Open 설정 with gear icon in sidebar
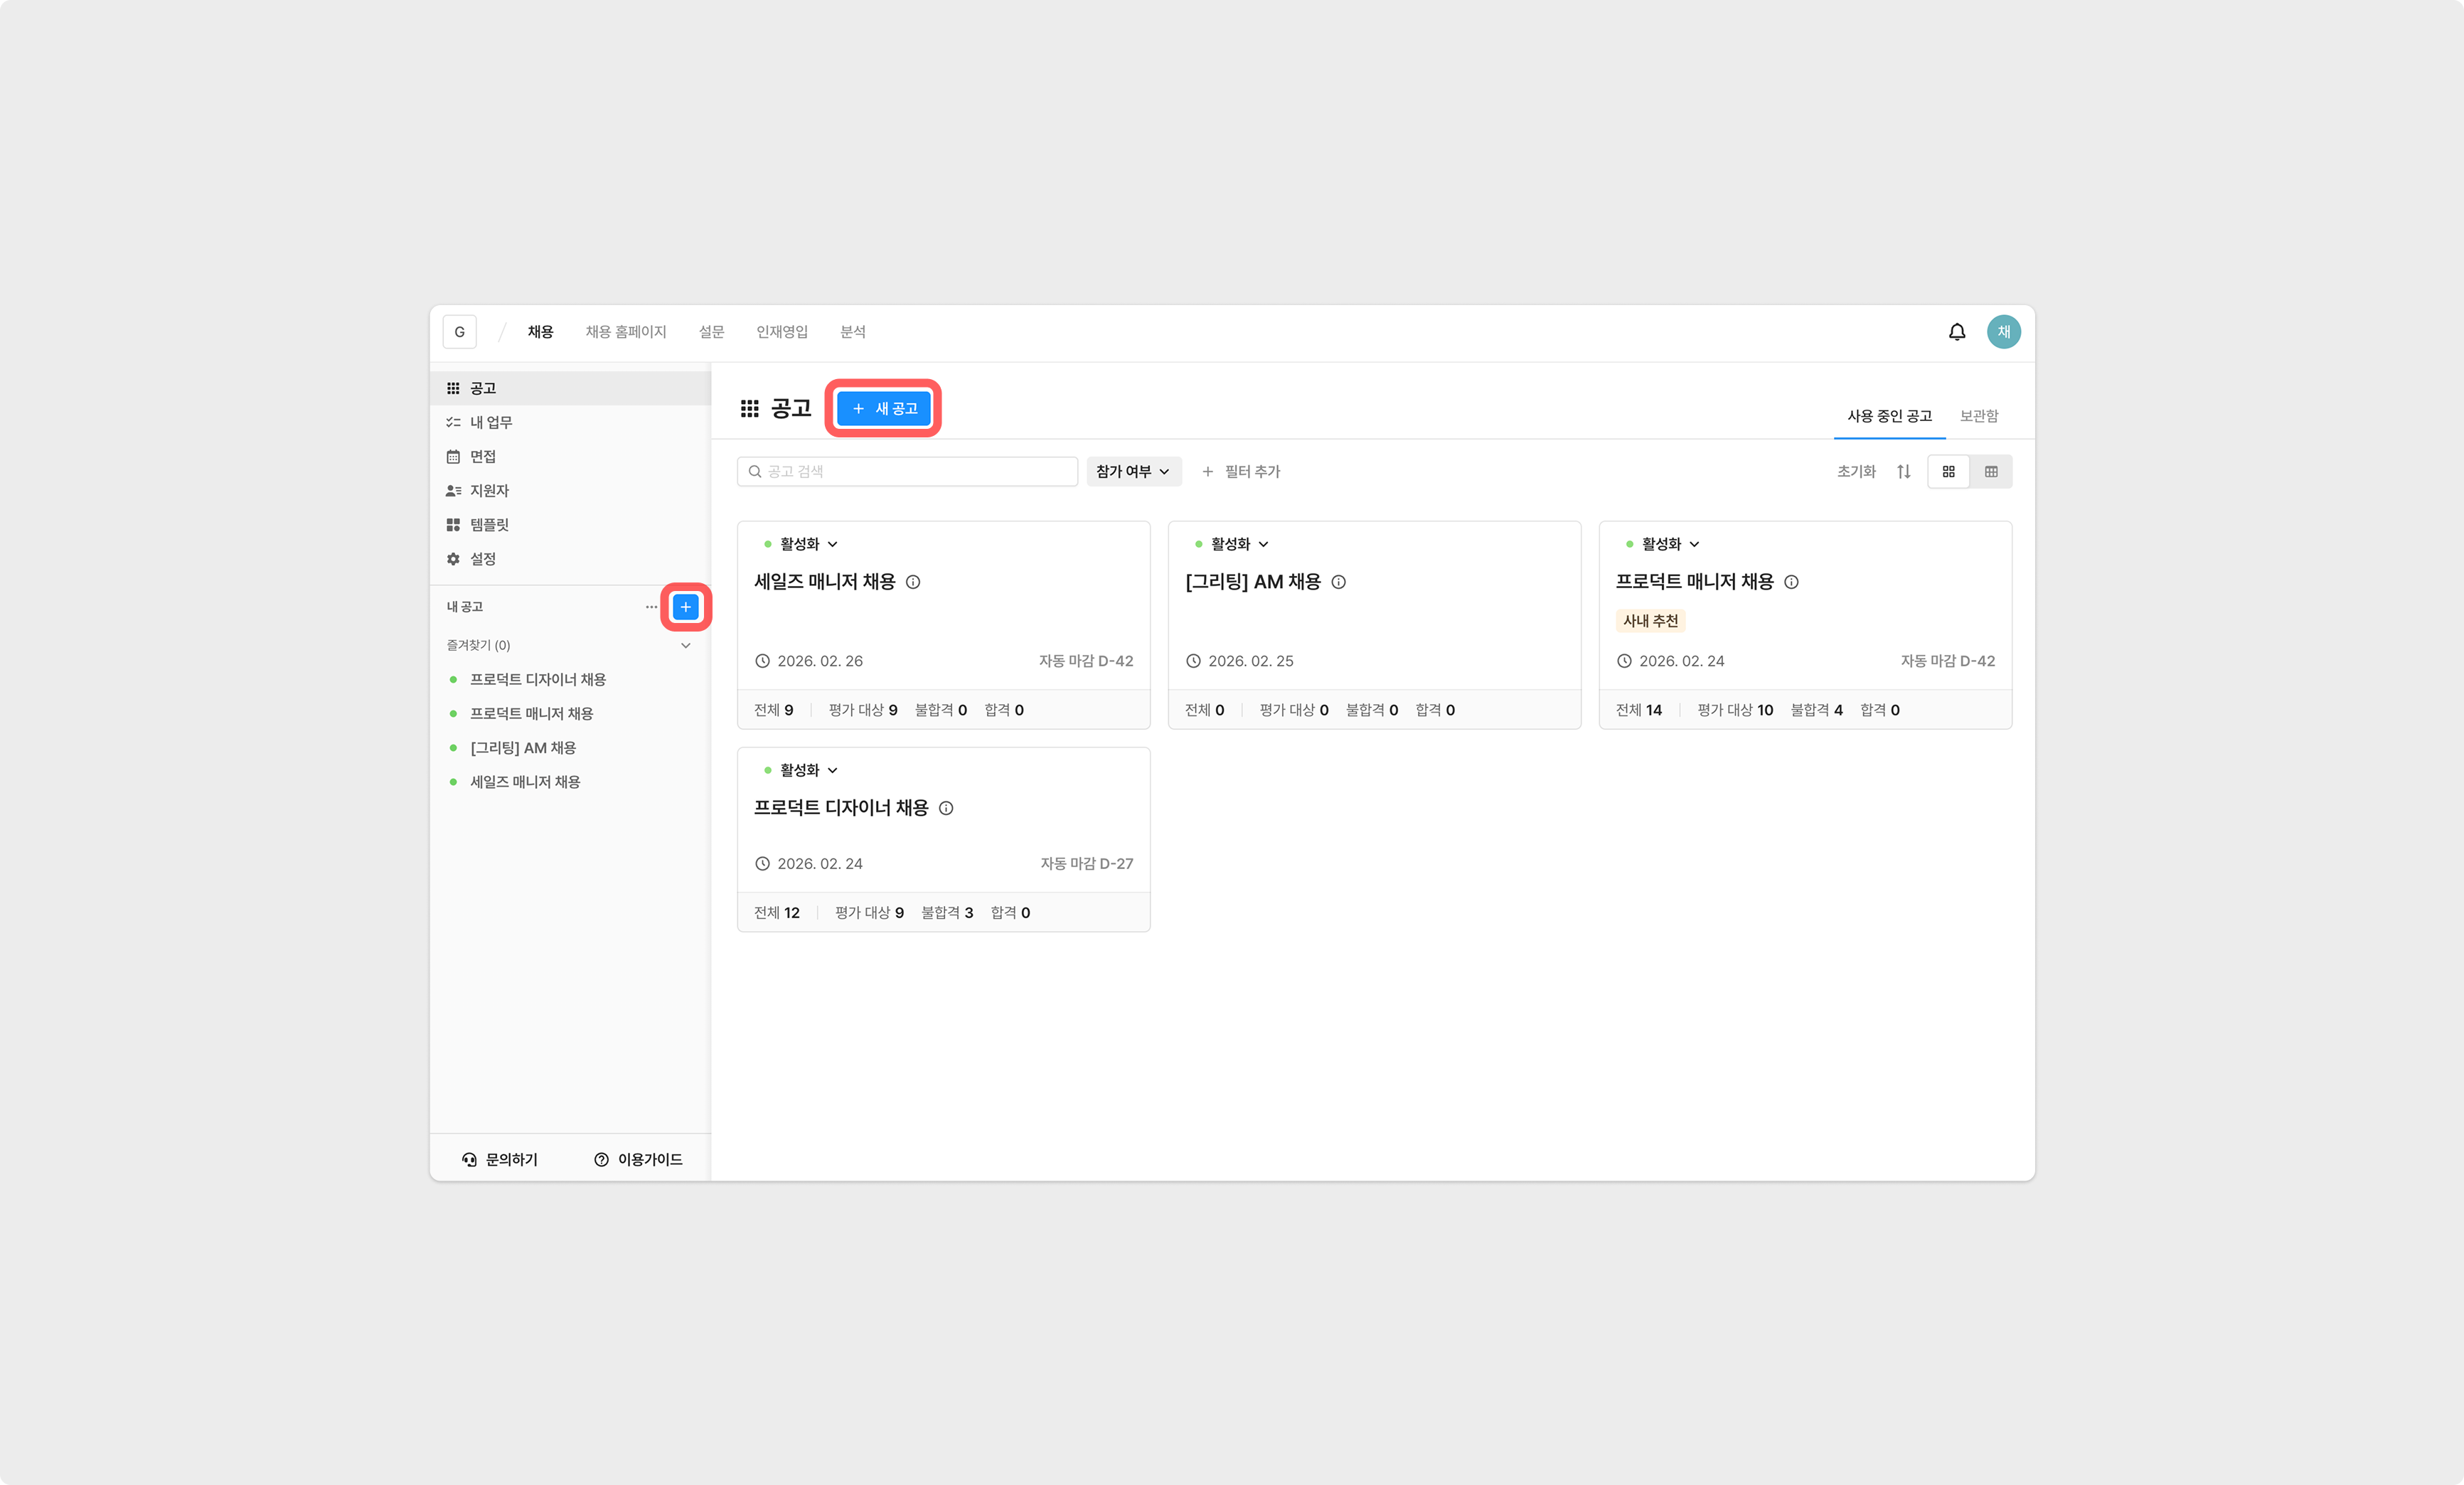2464x1485 pixels. point(483,559)
